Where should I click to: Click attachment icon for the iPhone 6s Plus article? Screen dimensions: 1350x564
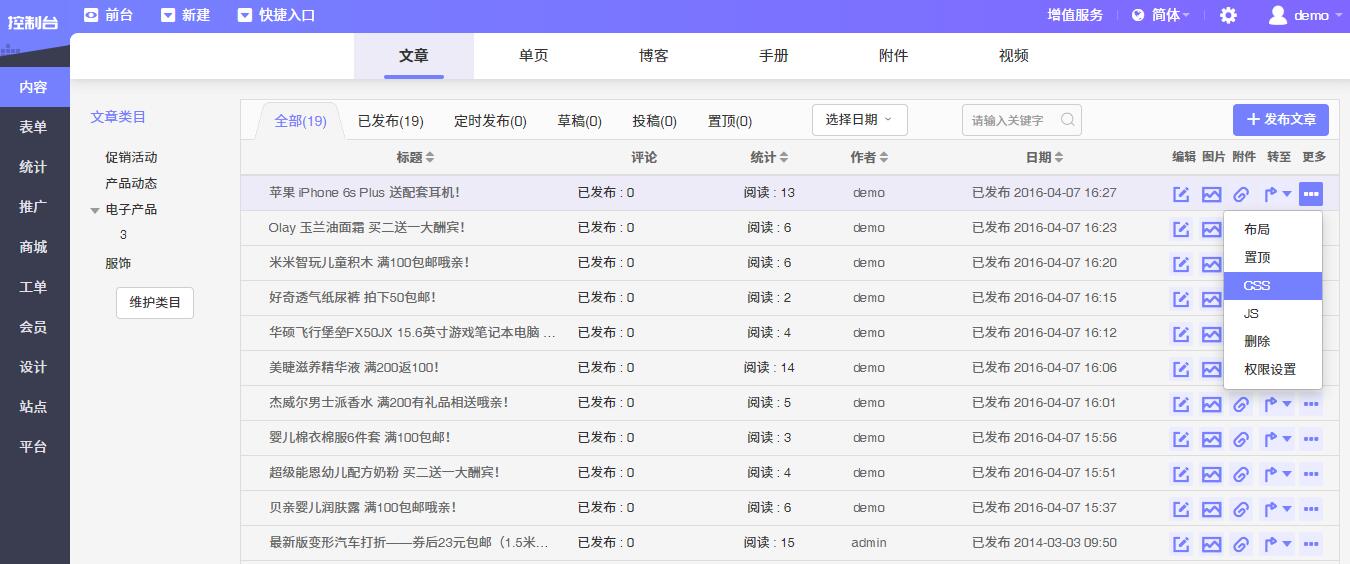pyautogui.click(x=1241, y=194)
